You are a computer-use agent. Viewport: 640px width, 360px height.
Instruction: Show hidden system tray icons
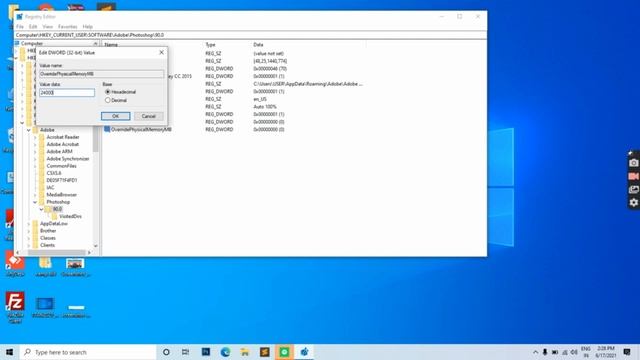coord(536,352)
